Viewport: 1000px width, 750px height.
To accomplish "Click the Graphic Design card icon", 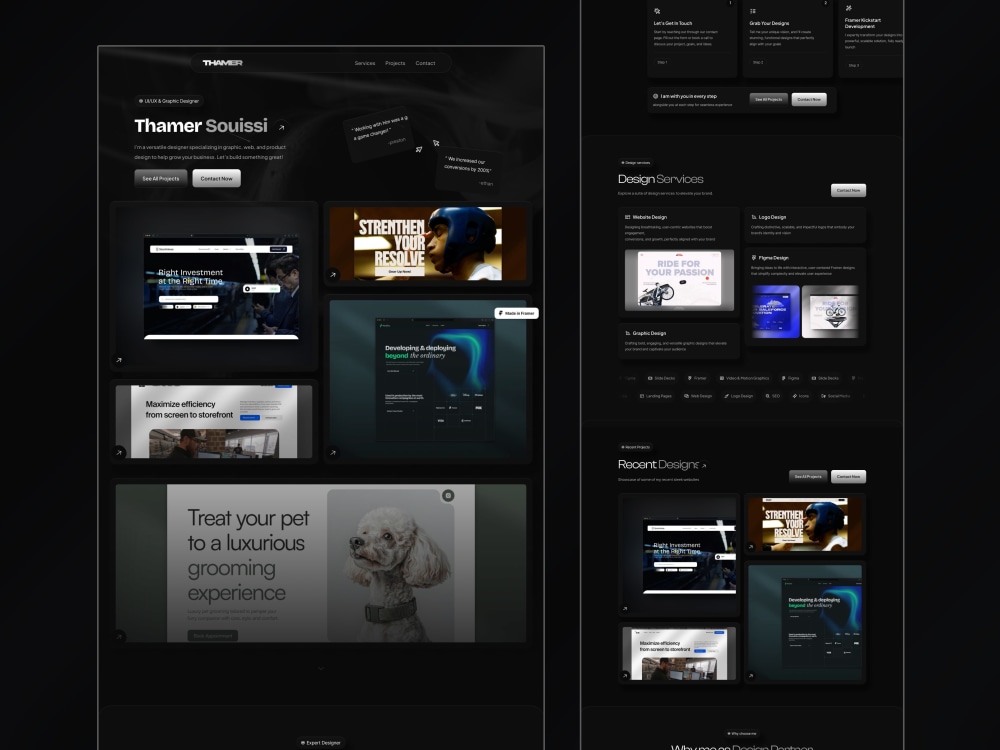I will click(628, 333).
